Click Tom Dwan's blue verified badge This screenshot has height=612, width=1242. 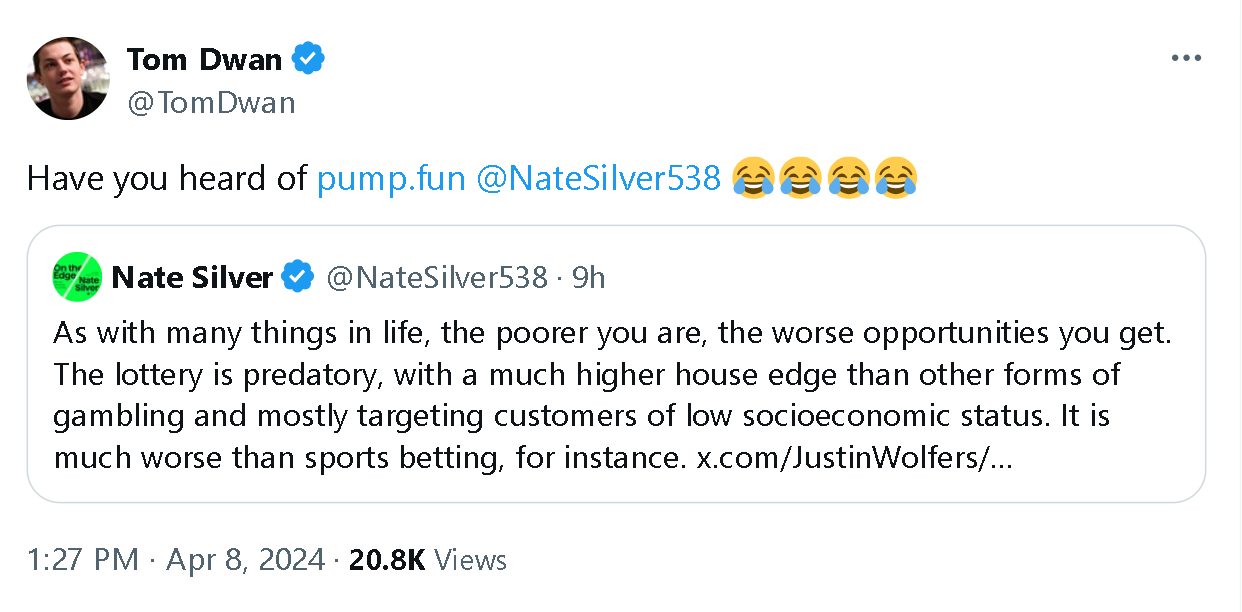pos(308,60)
